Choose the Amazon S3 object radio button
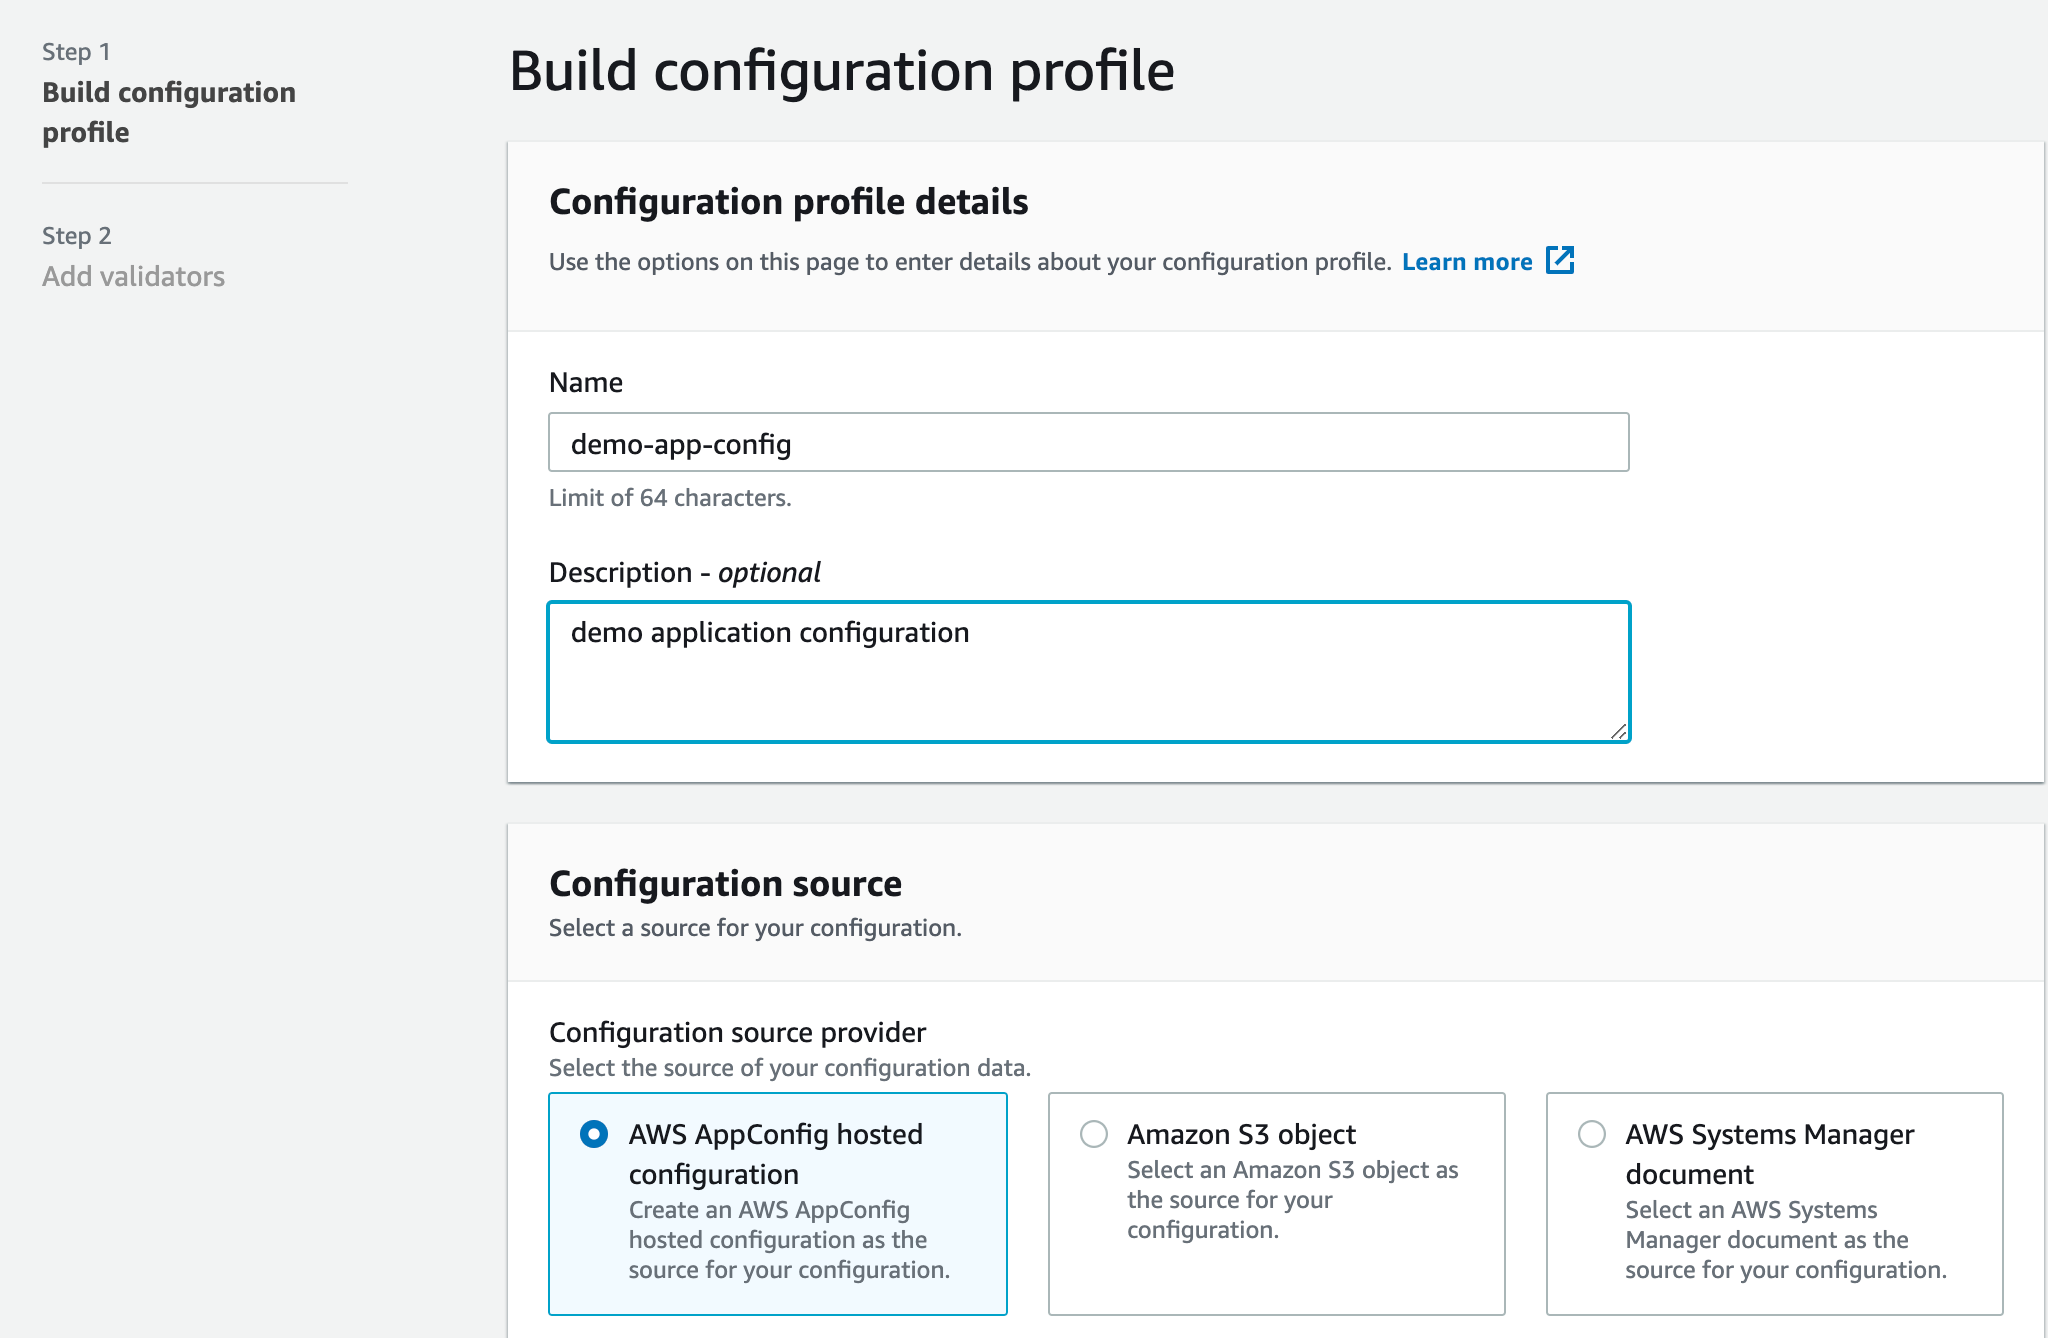This screenshot has height=1338, width=2048. coord(1094,1134)
